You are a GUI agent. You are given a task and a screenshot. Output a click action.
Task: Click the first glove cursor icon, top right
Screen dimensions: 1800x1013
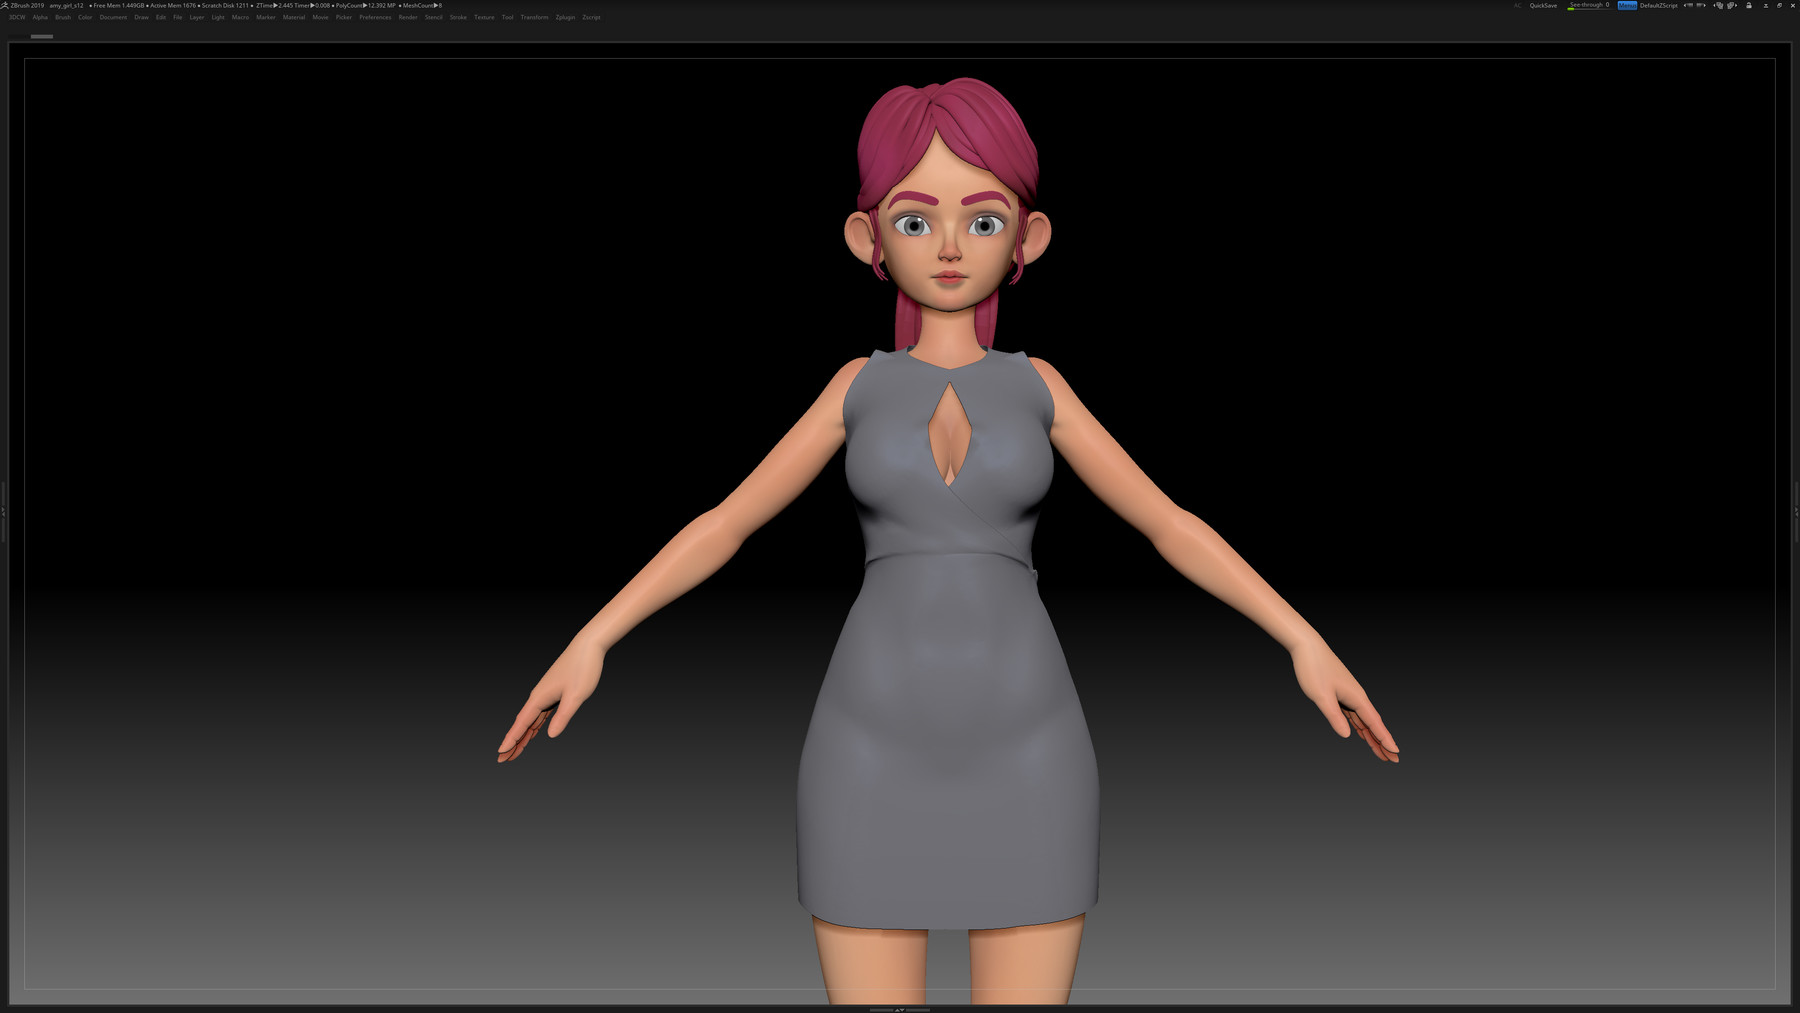point(1718,5)
